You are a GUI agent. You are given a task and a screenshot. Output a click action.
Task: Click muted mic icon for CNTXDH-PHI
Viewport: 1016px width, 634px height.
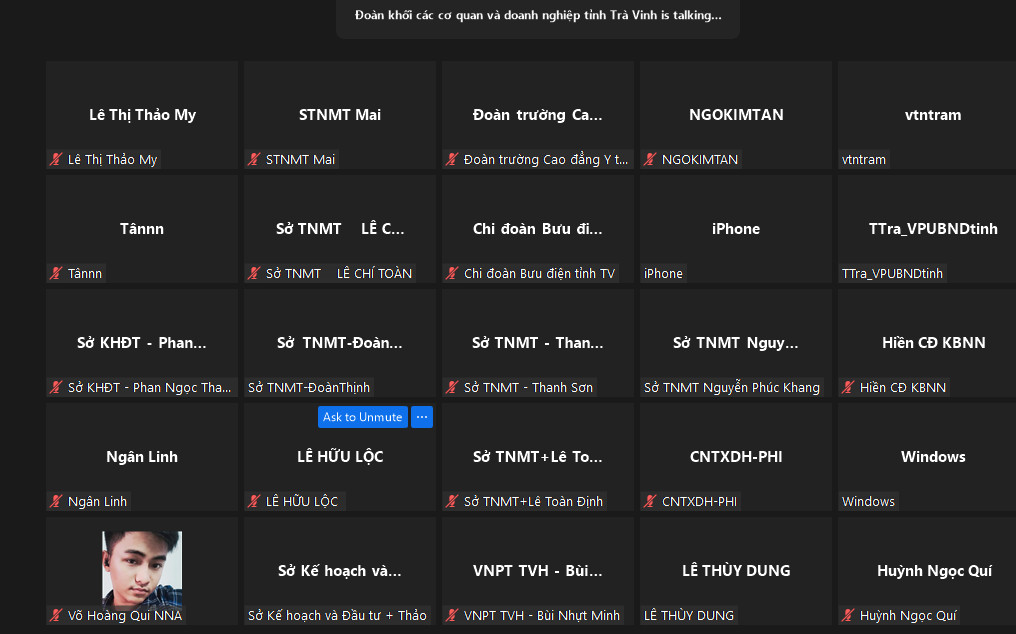tap(651, 502)
